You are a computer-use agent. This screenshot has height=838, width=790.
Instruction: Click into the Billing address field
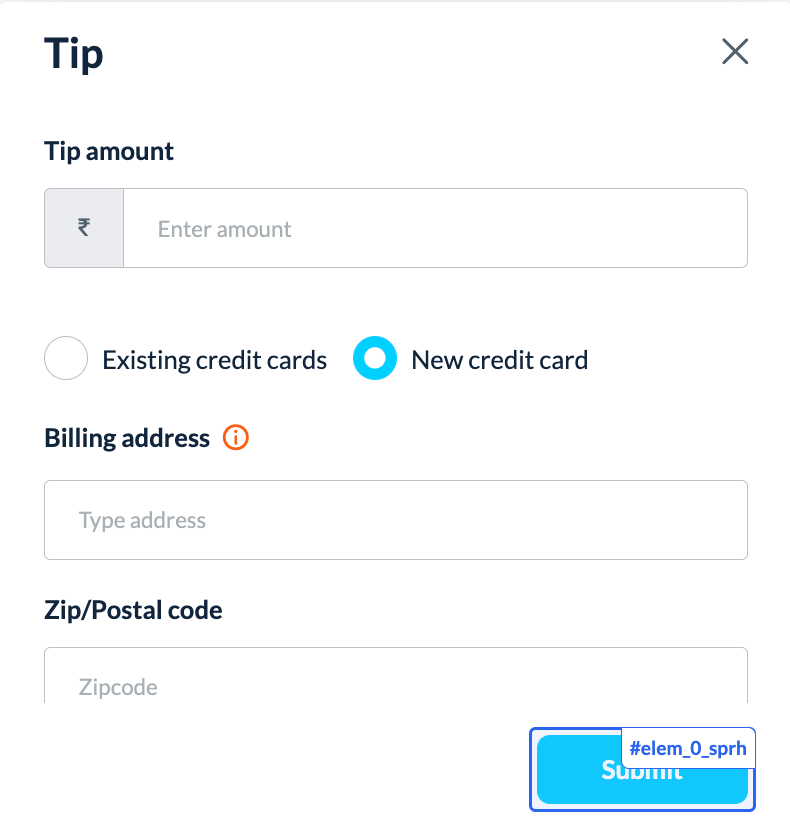[395, 520]
